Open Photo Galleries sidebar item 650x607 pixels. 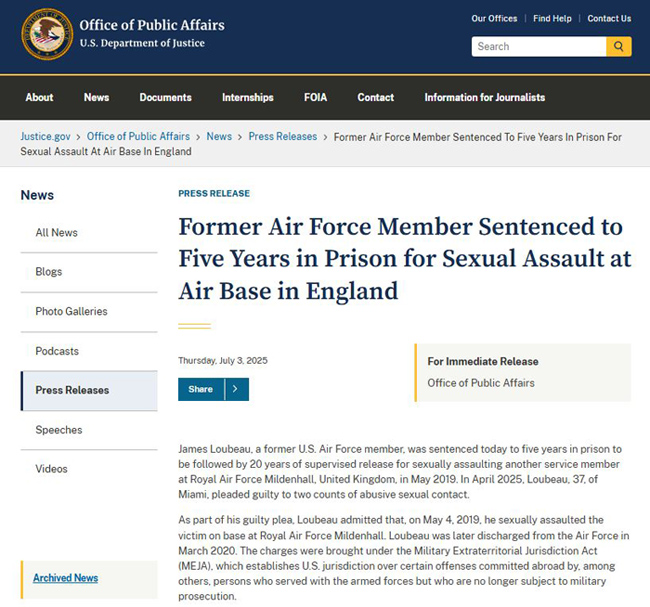pyautogui.click(x=71, y=311)
